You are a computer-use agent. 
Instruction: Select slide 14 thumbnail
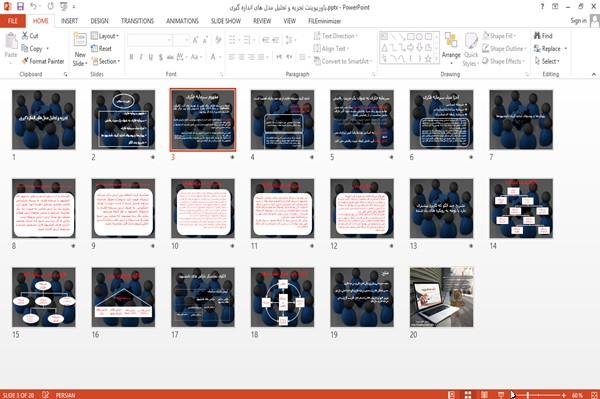(521, 208)
